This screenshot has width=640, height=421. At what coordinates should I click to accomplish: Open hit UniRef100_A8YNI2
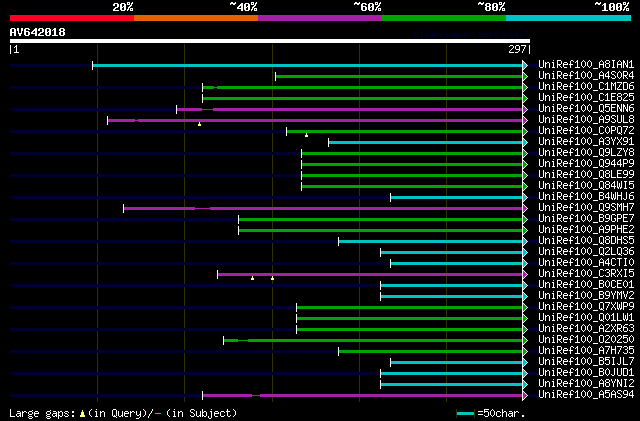tap(586, 384)
